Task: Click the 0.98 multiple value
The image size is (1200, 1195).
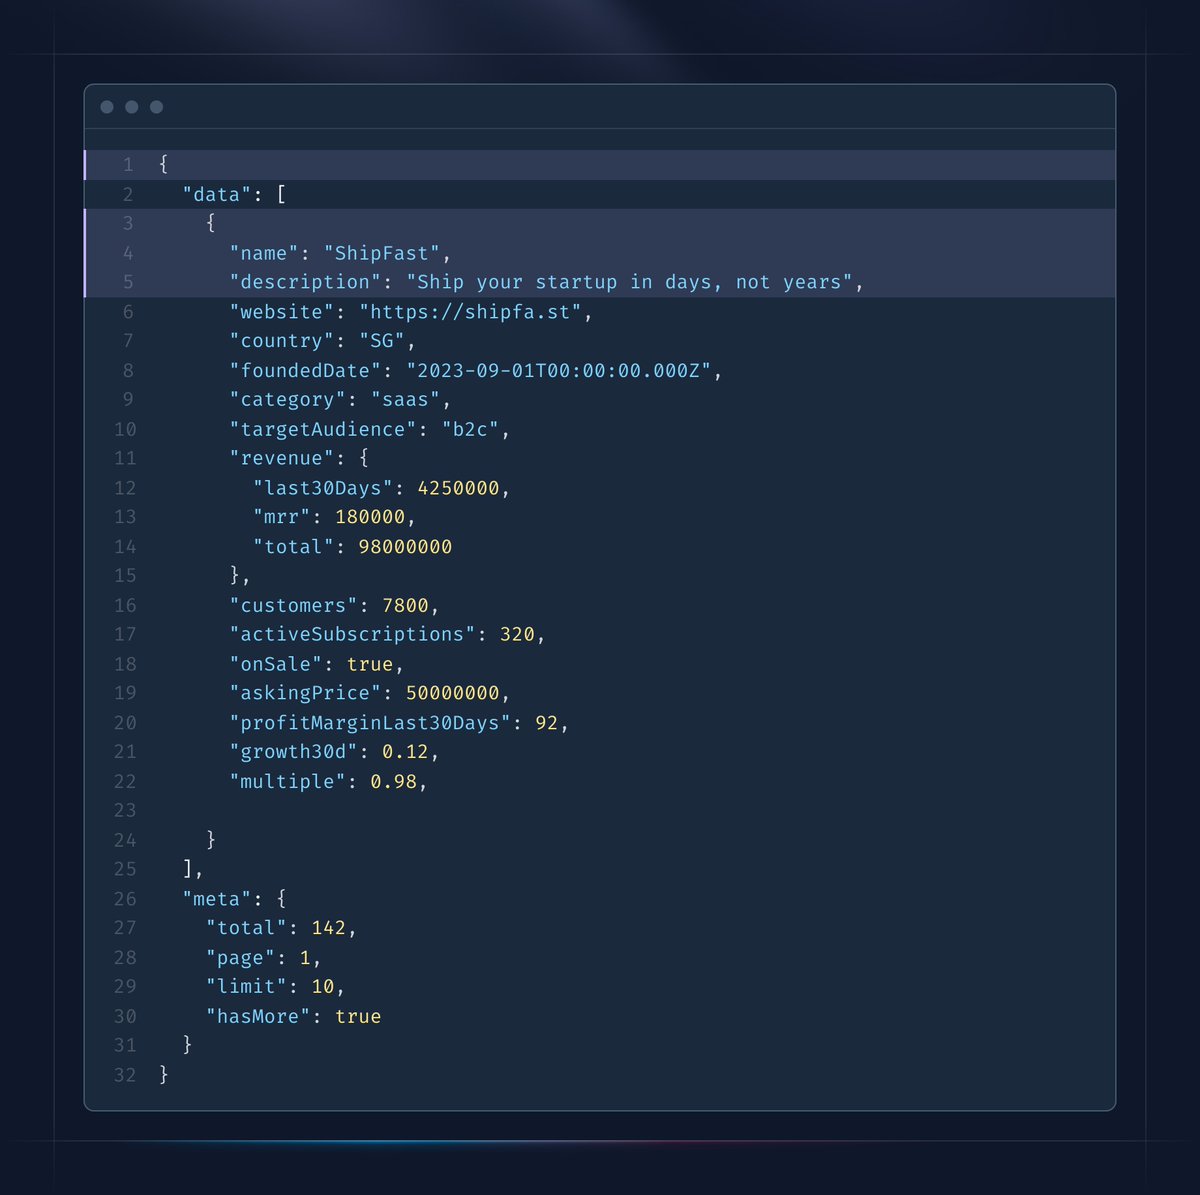Action: (394, 781)
